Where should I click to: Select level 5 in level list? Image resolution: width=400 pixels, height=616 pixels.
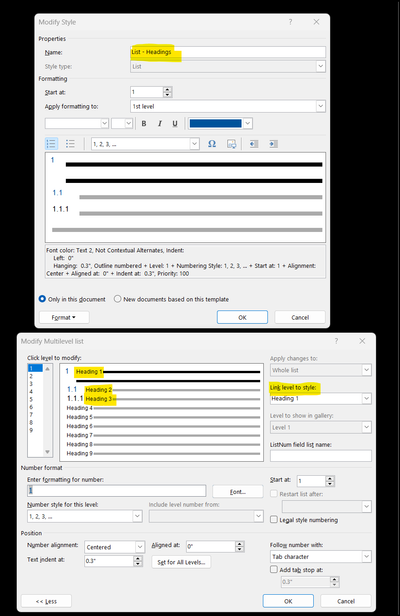[x=35, y=399]
